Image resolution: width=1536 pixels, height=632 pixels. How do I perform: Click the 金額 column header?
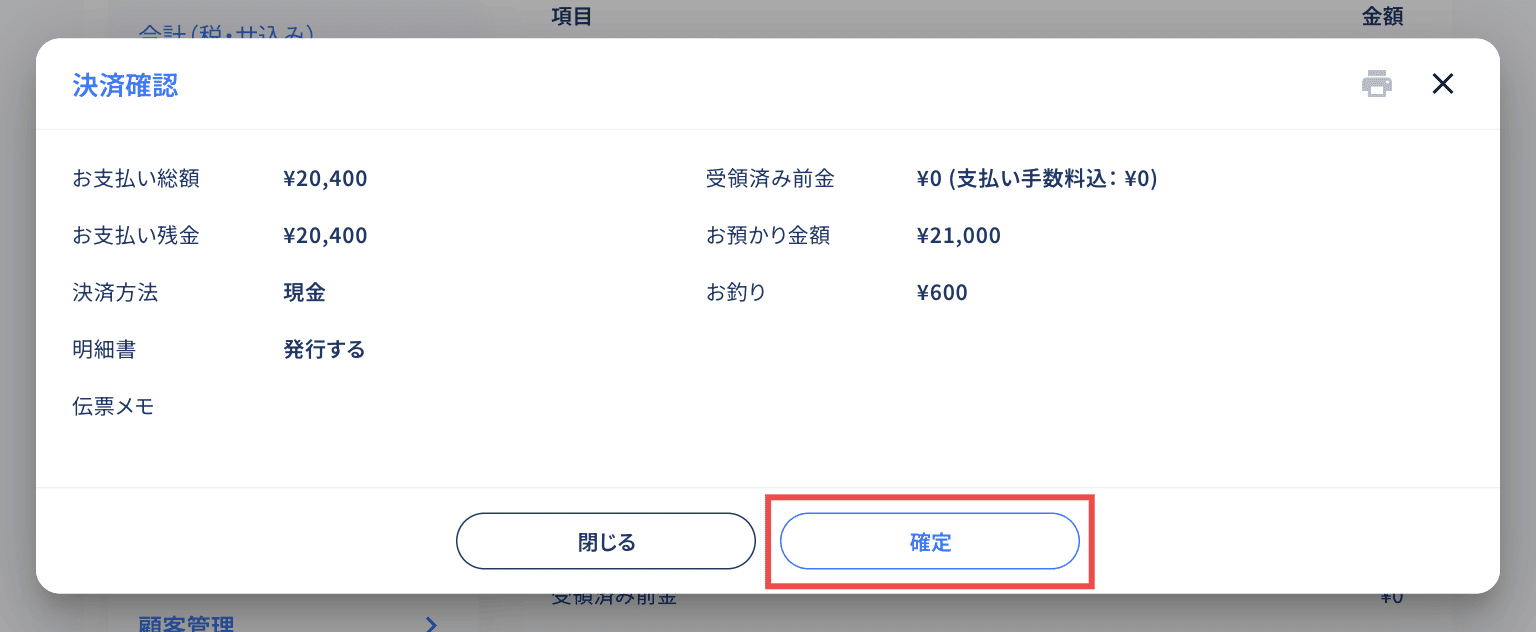1384,16
